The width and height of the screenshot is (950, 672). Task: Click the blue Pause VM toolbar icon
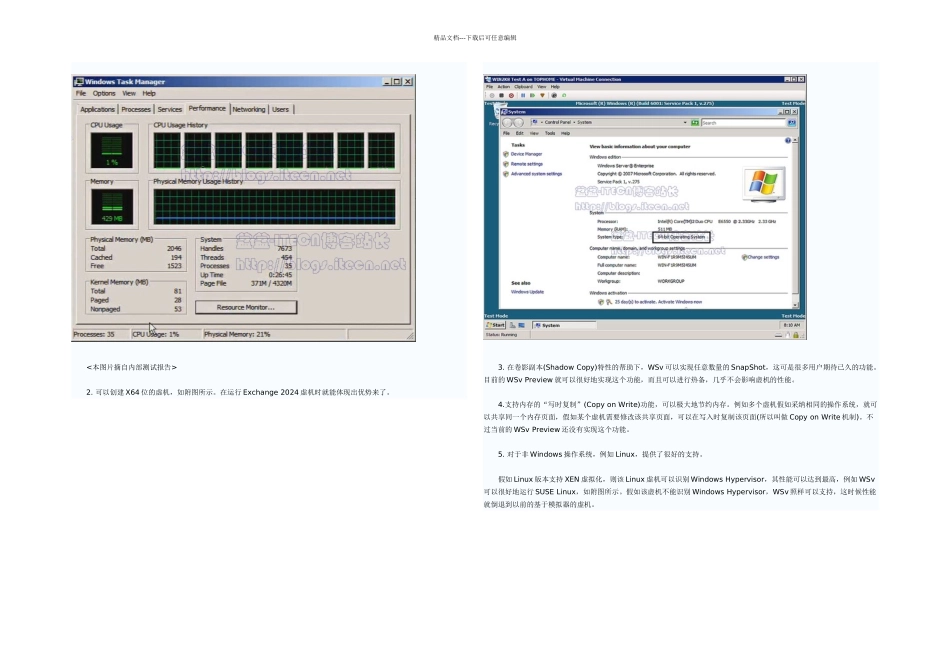523,95
